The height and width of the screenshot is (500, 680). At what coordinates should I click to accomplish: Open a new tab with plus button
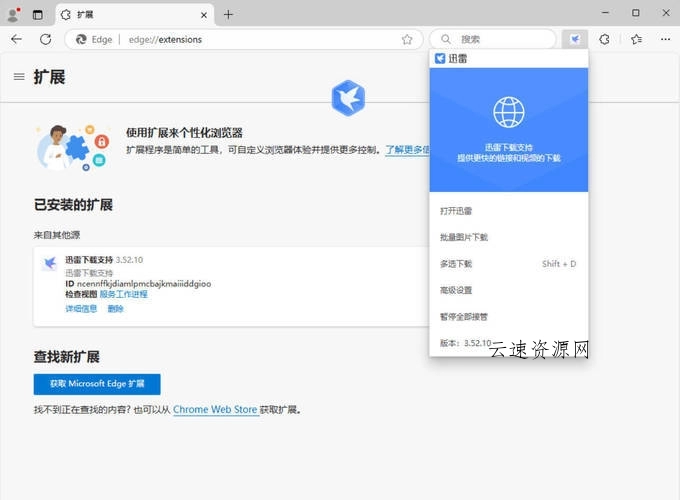click(x=228, y=15)
